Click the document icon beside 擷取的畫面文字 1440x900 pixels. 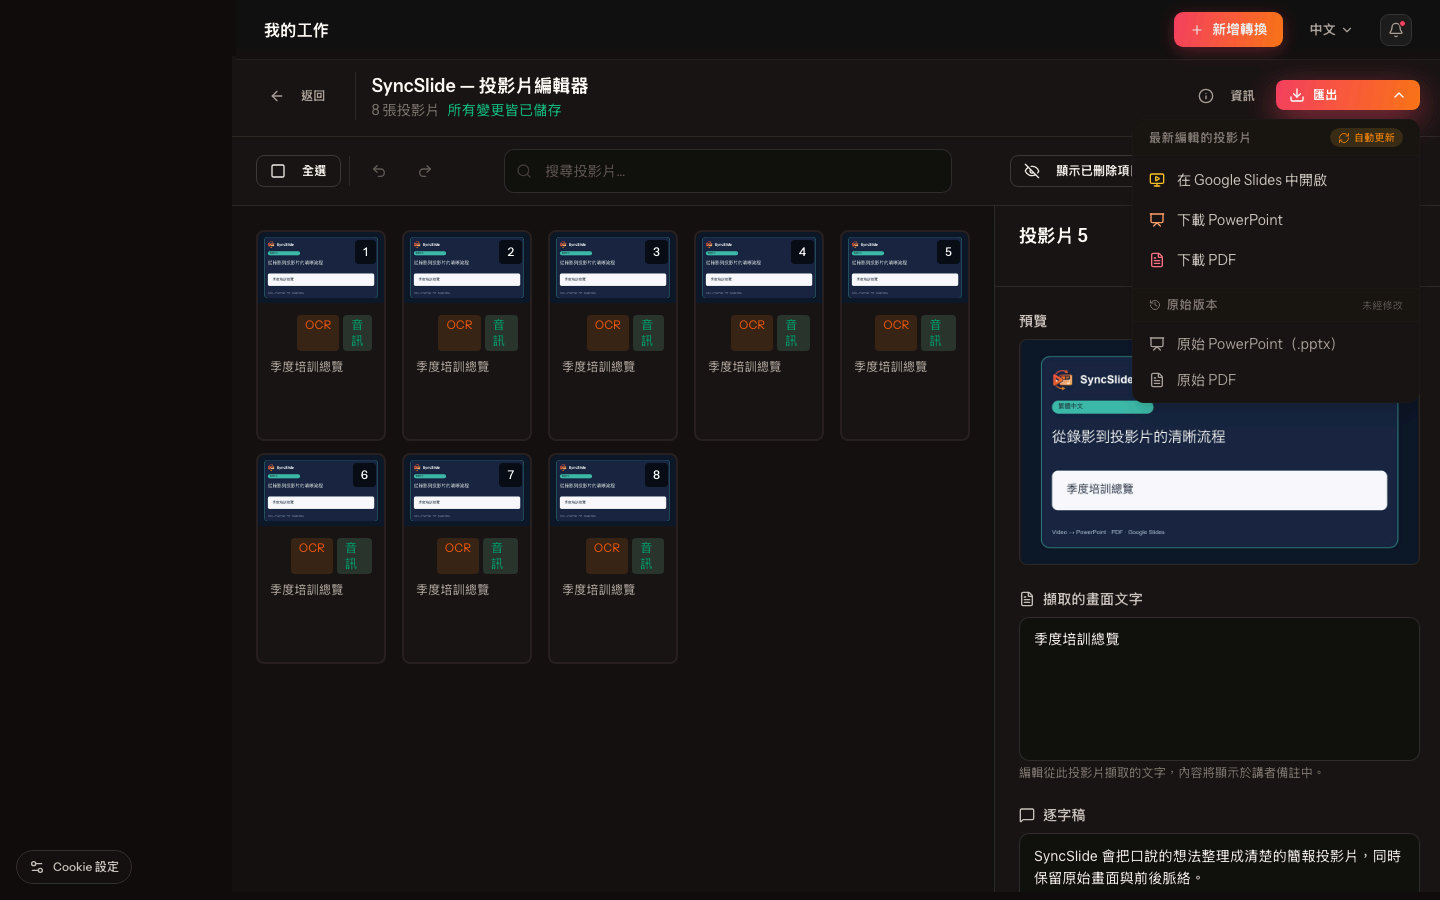click(x=1027, y=599)
